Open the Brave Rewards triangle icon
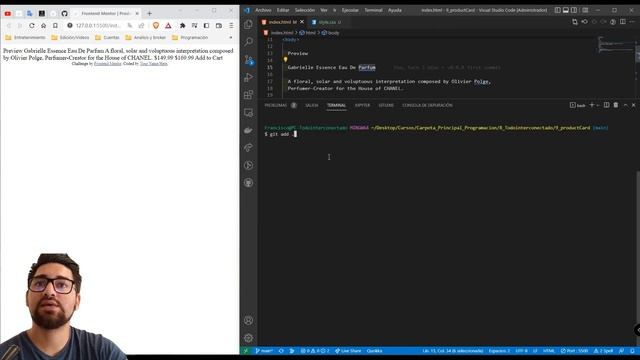This screenshot has height=360, width=640. coord(168,25)
